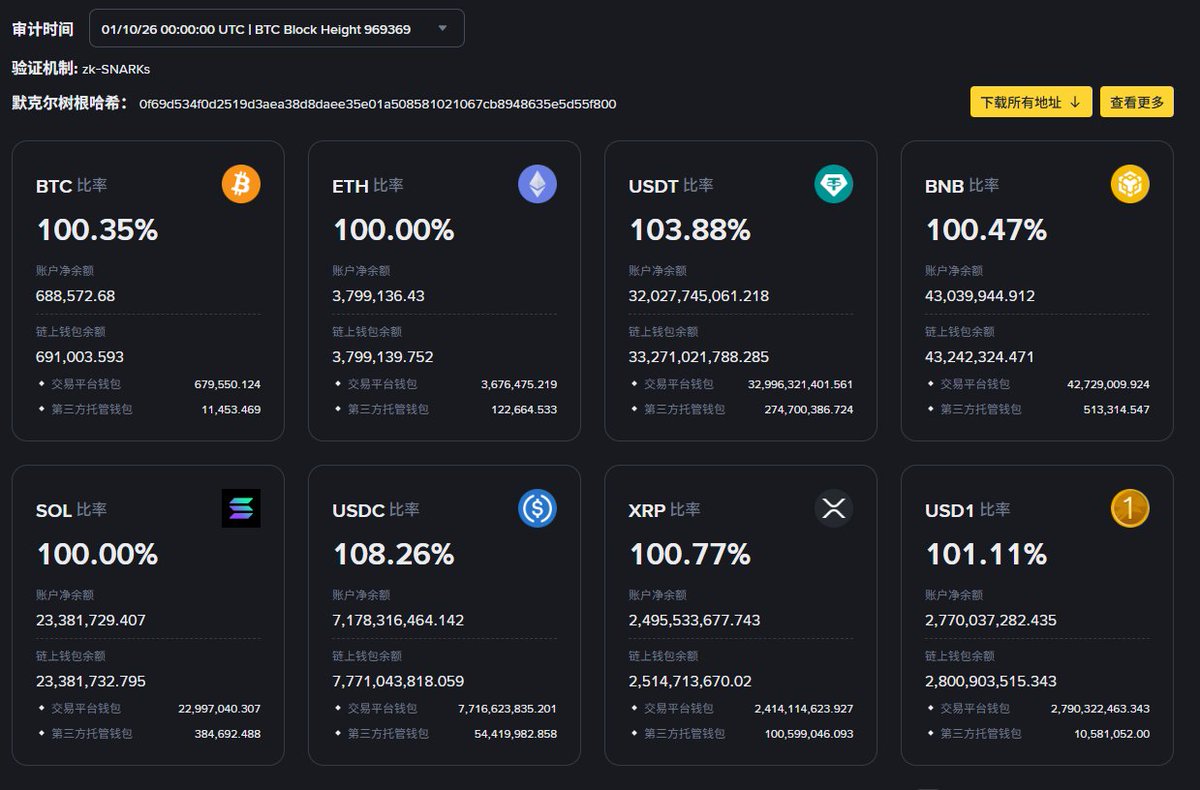
Task: Click ETH net balance 3,799,136.43
Action: [381, 296]
